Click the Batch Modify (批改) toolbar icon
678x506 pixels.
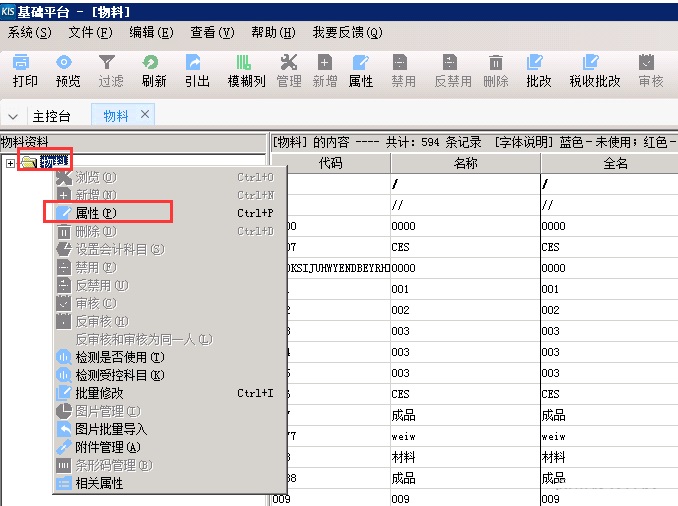(x=538, y=70)
